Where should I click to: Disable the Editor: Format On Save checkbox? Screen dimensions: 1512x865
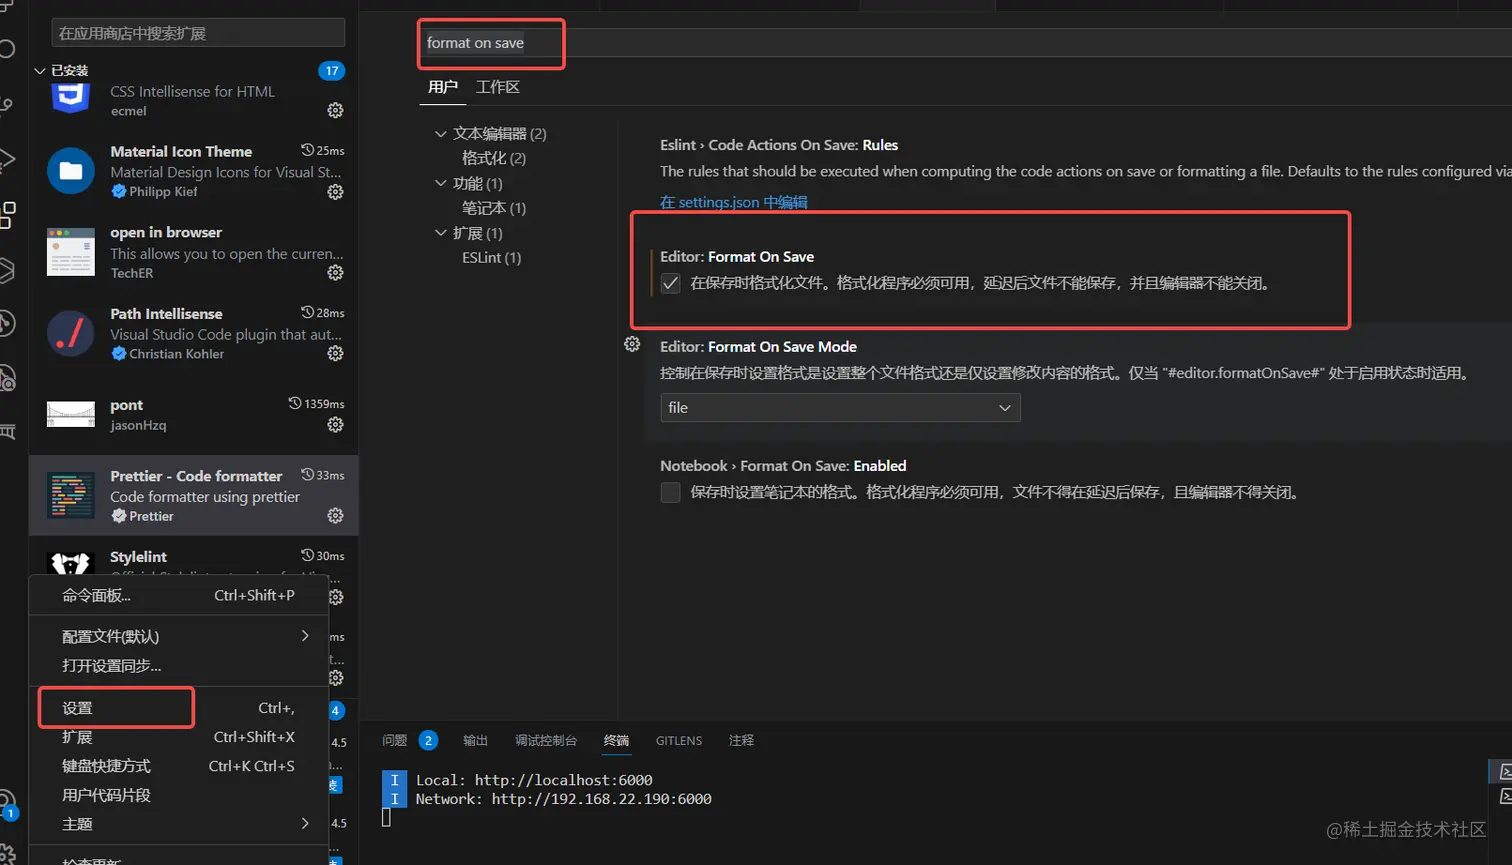[672, 282]
